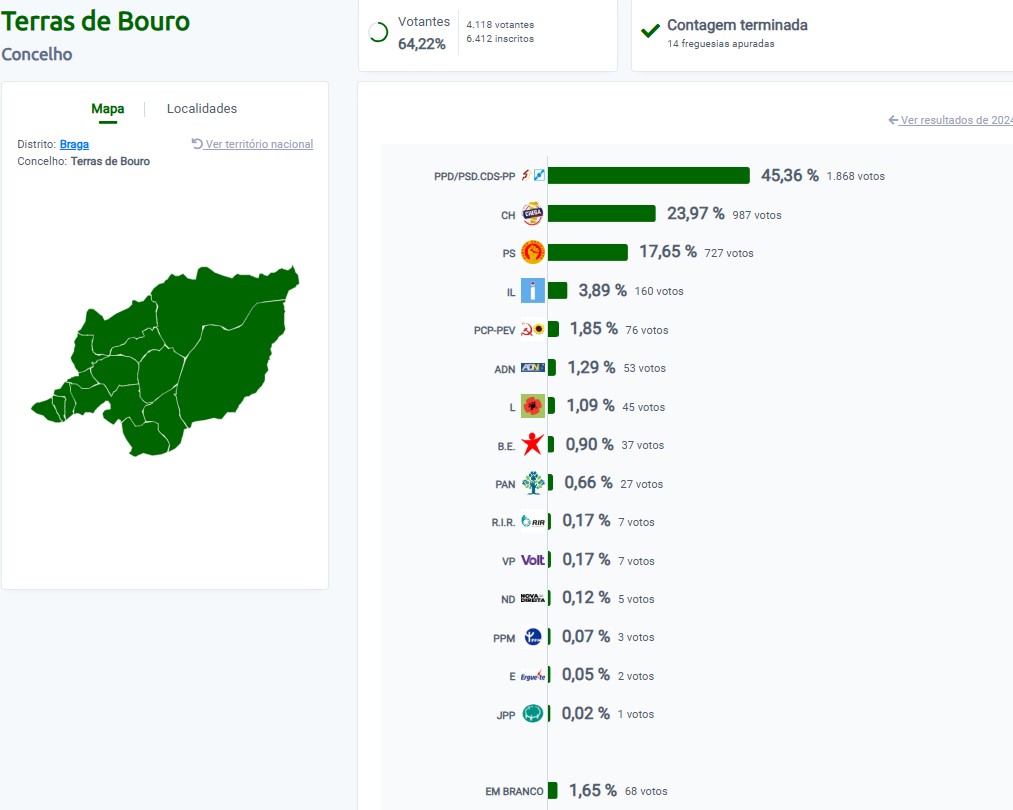Click the PPD/PSD.CDS-PP 45,36 % result bar
The height and width of the screenshot is (810, 1013).
[649, 176]
